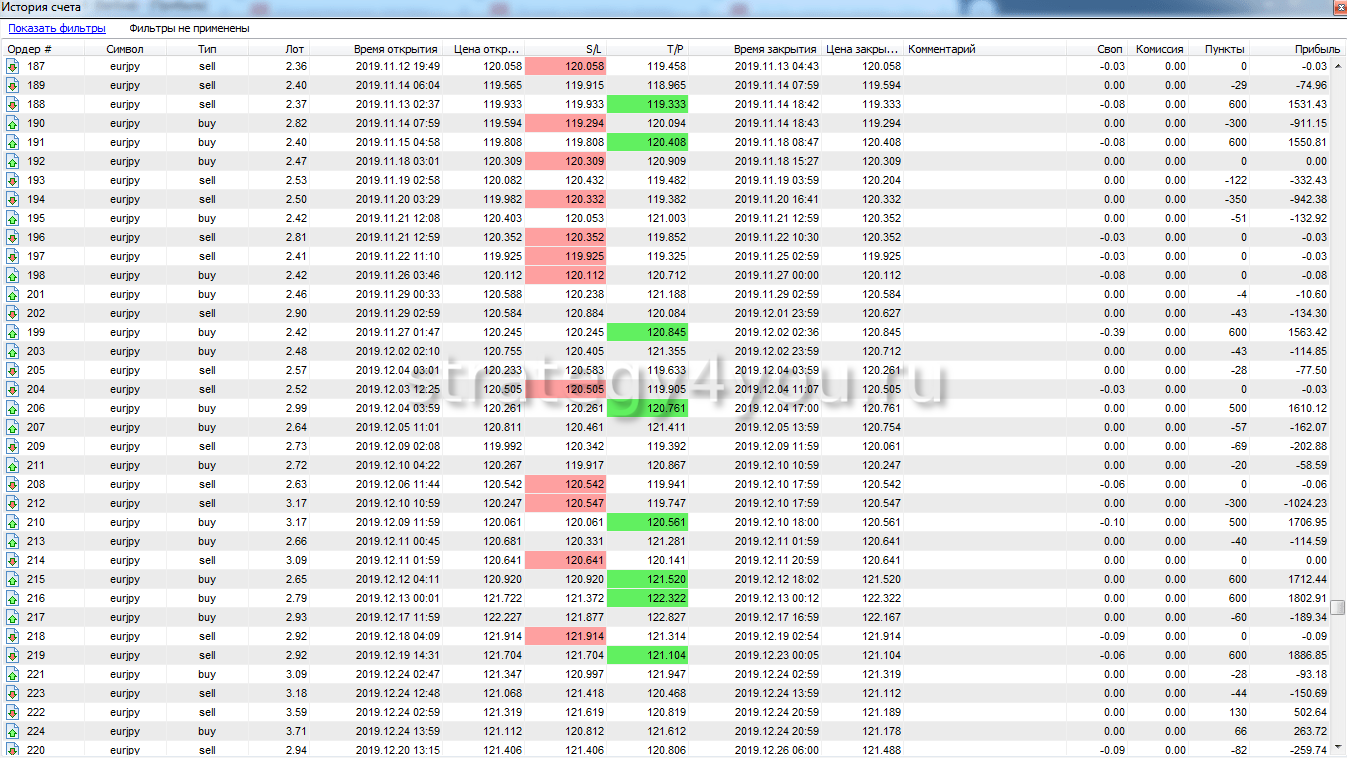Select the icon next to order 206
Image resolution: width=1347 pixels, height=758 pixels.
coord(13,408)
